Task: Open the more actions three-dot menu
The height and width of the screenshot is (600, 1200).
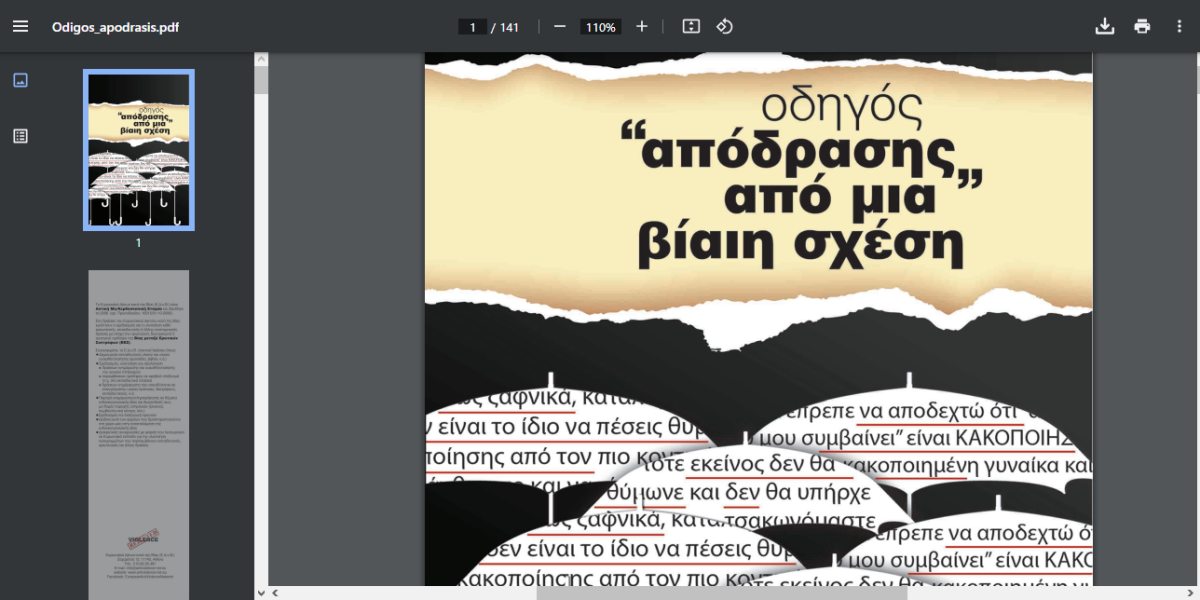Action: 1179,27
